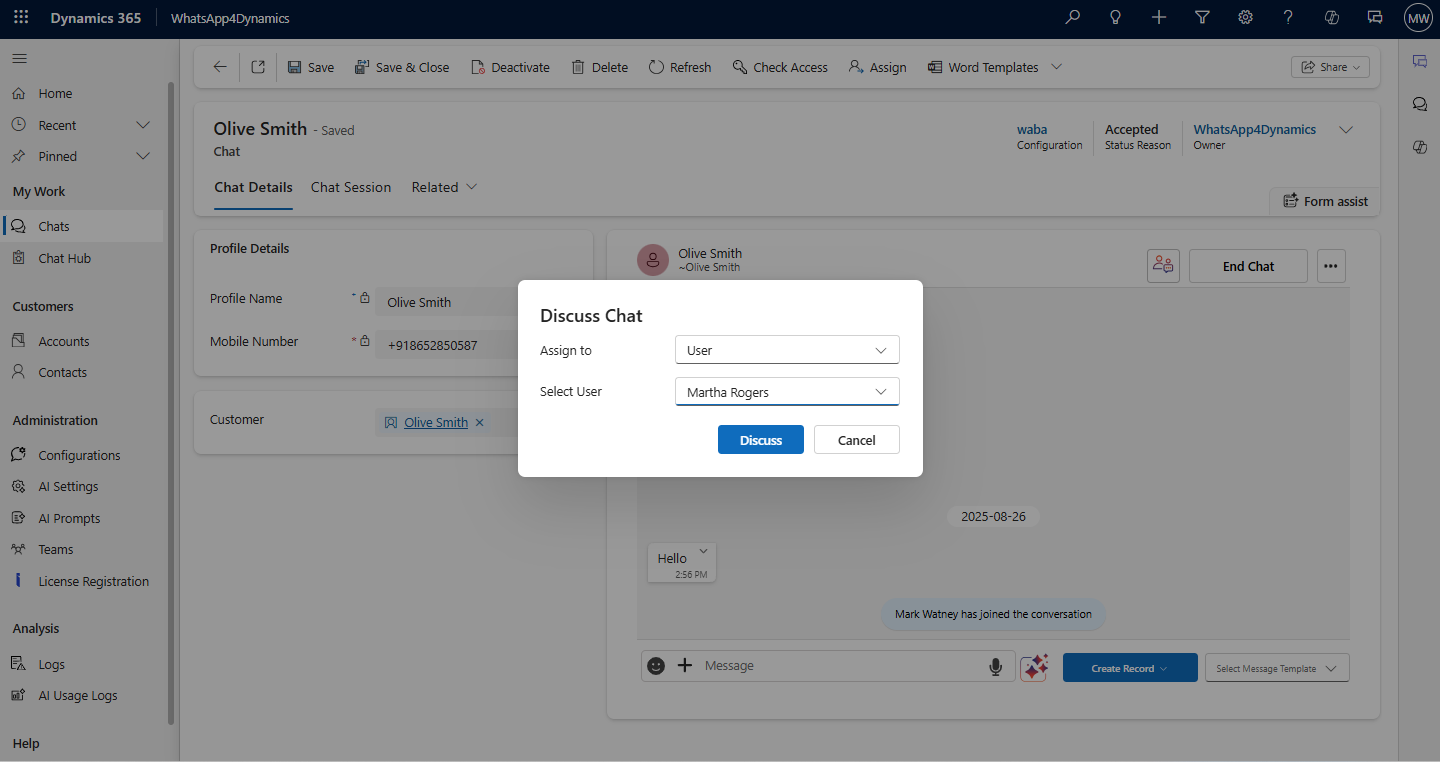Open the app launcher waffle icon
1440x762 pixels.
21,18
